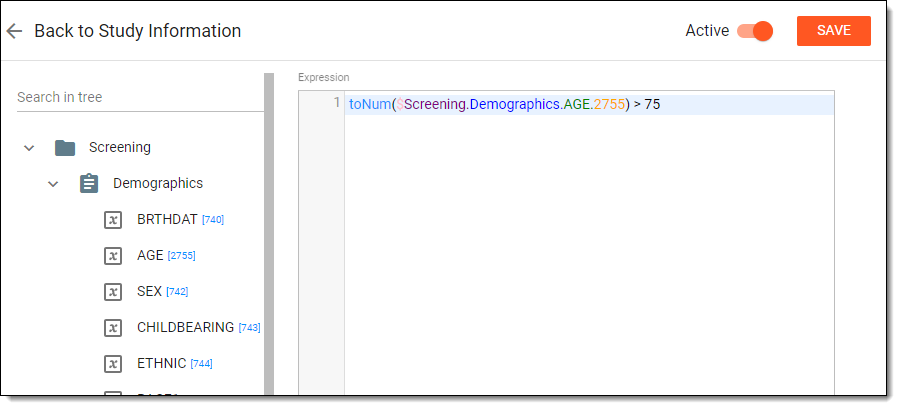899x408 pixels.
Task: Collapse the Screening folder chevron
Action: (x=29, y=148)
